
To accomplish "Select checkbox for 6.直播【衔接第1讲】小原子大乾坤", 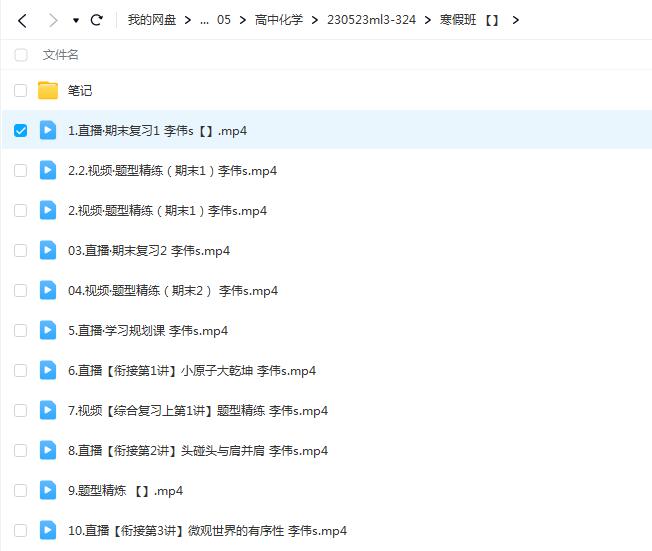I will point(20,370).
